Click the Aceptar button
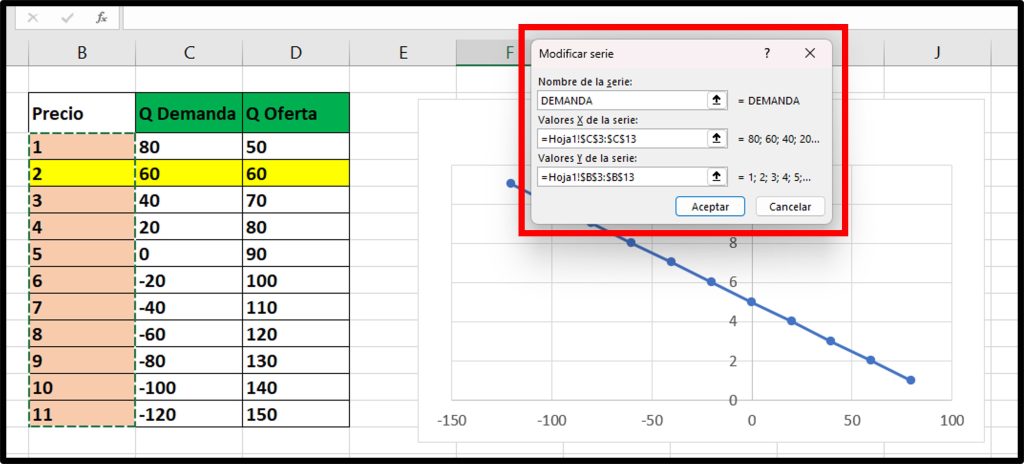 coord(710,207)
